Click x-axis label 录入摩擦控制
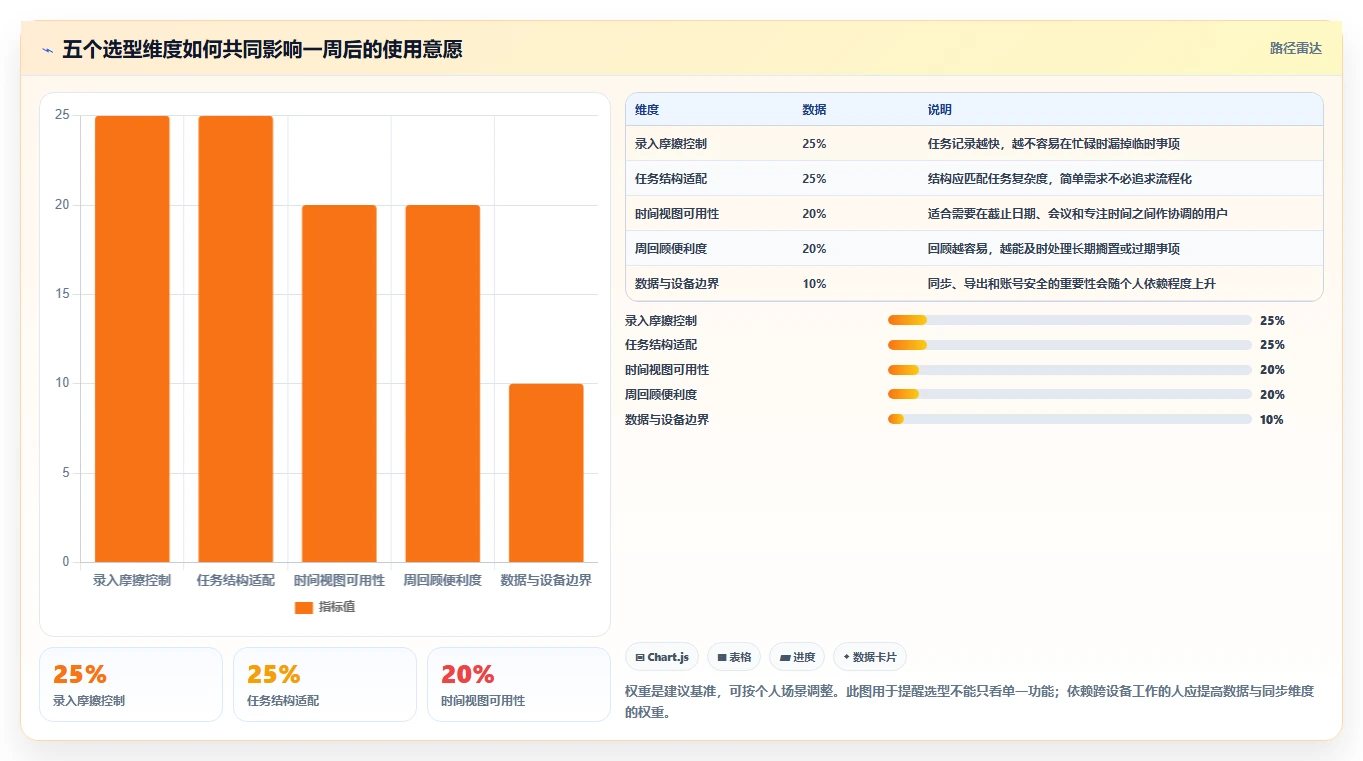Image resolution: width=1363 pixels, height=761 pixels. [132, 580]
